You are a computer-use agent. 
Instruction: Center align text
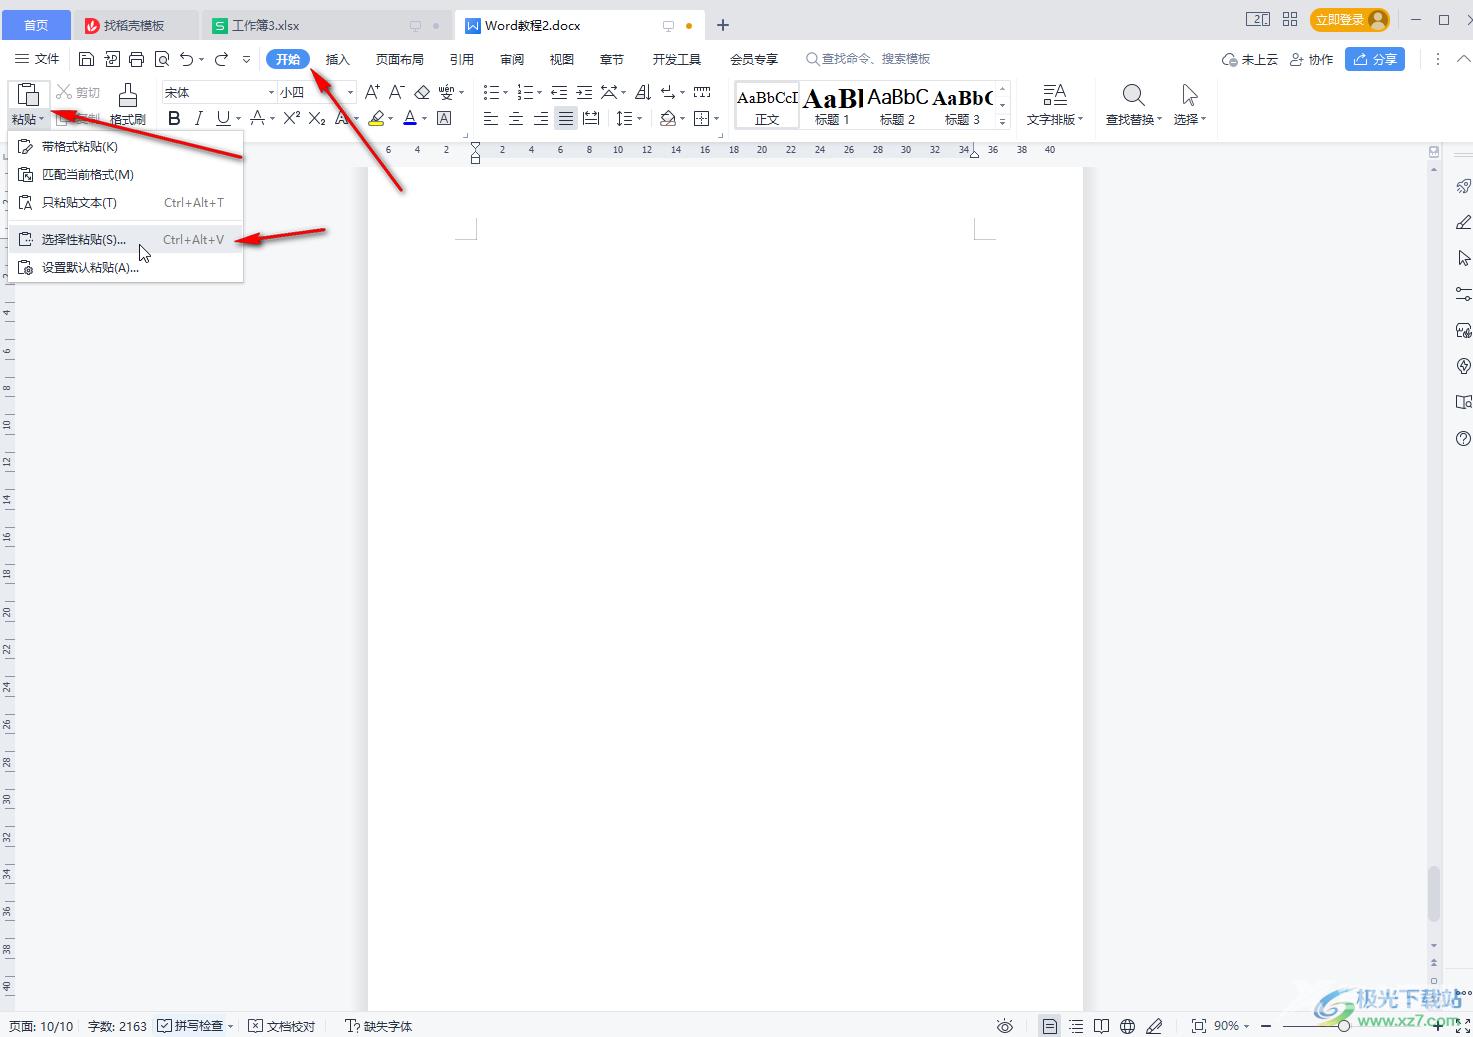coord(516,118)
